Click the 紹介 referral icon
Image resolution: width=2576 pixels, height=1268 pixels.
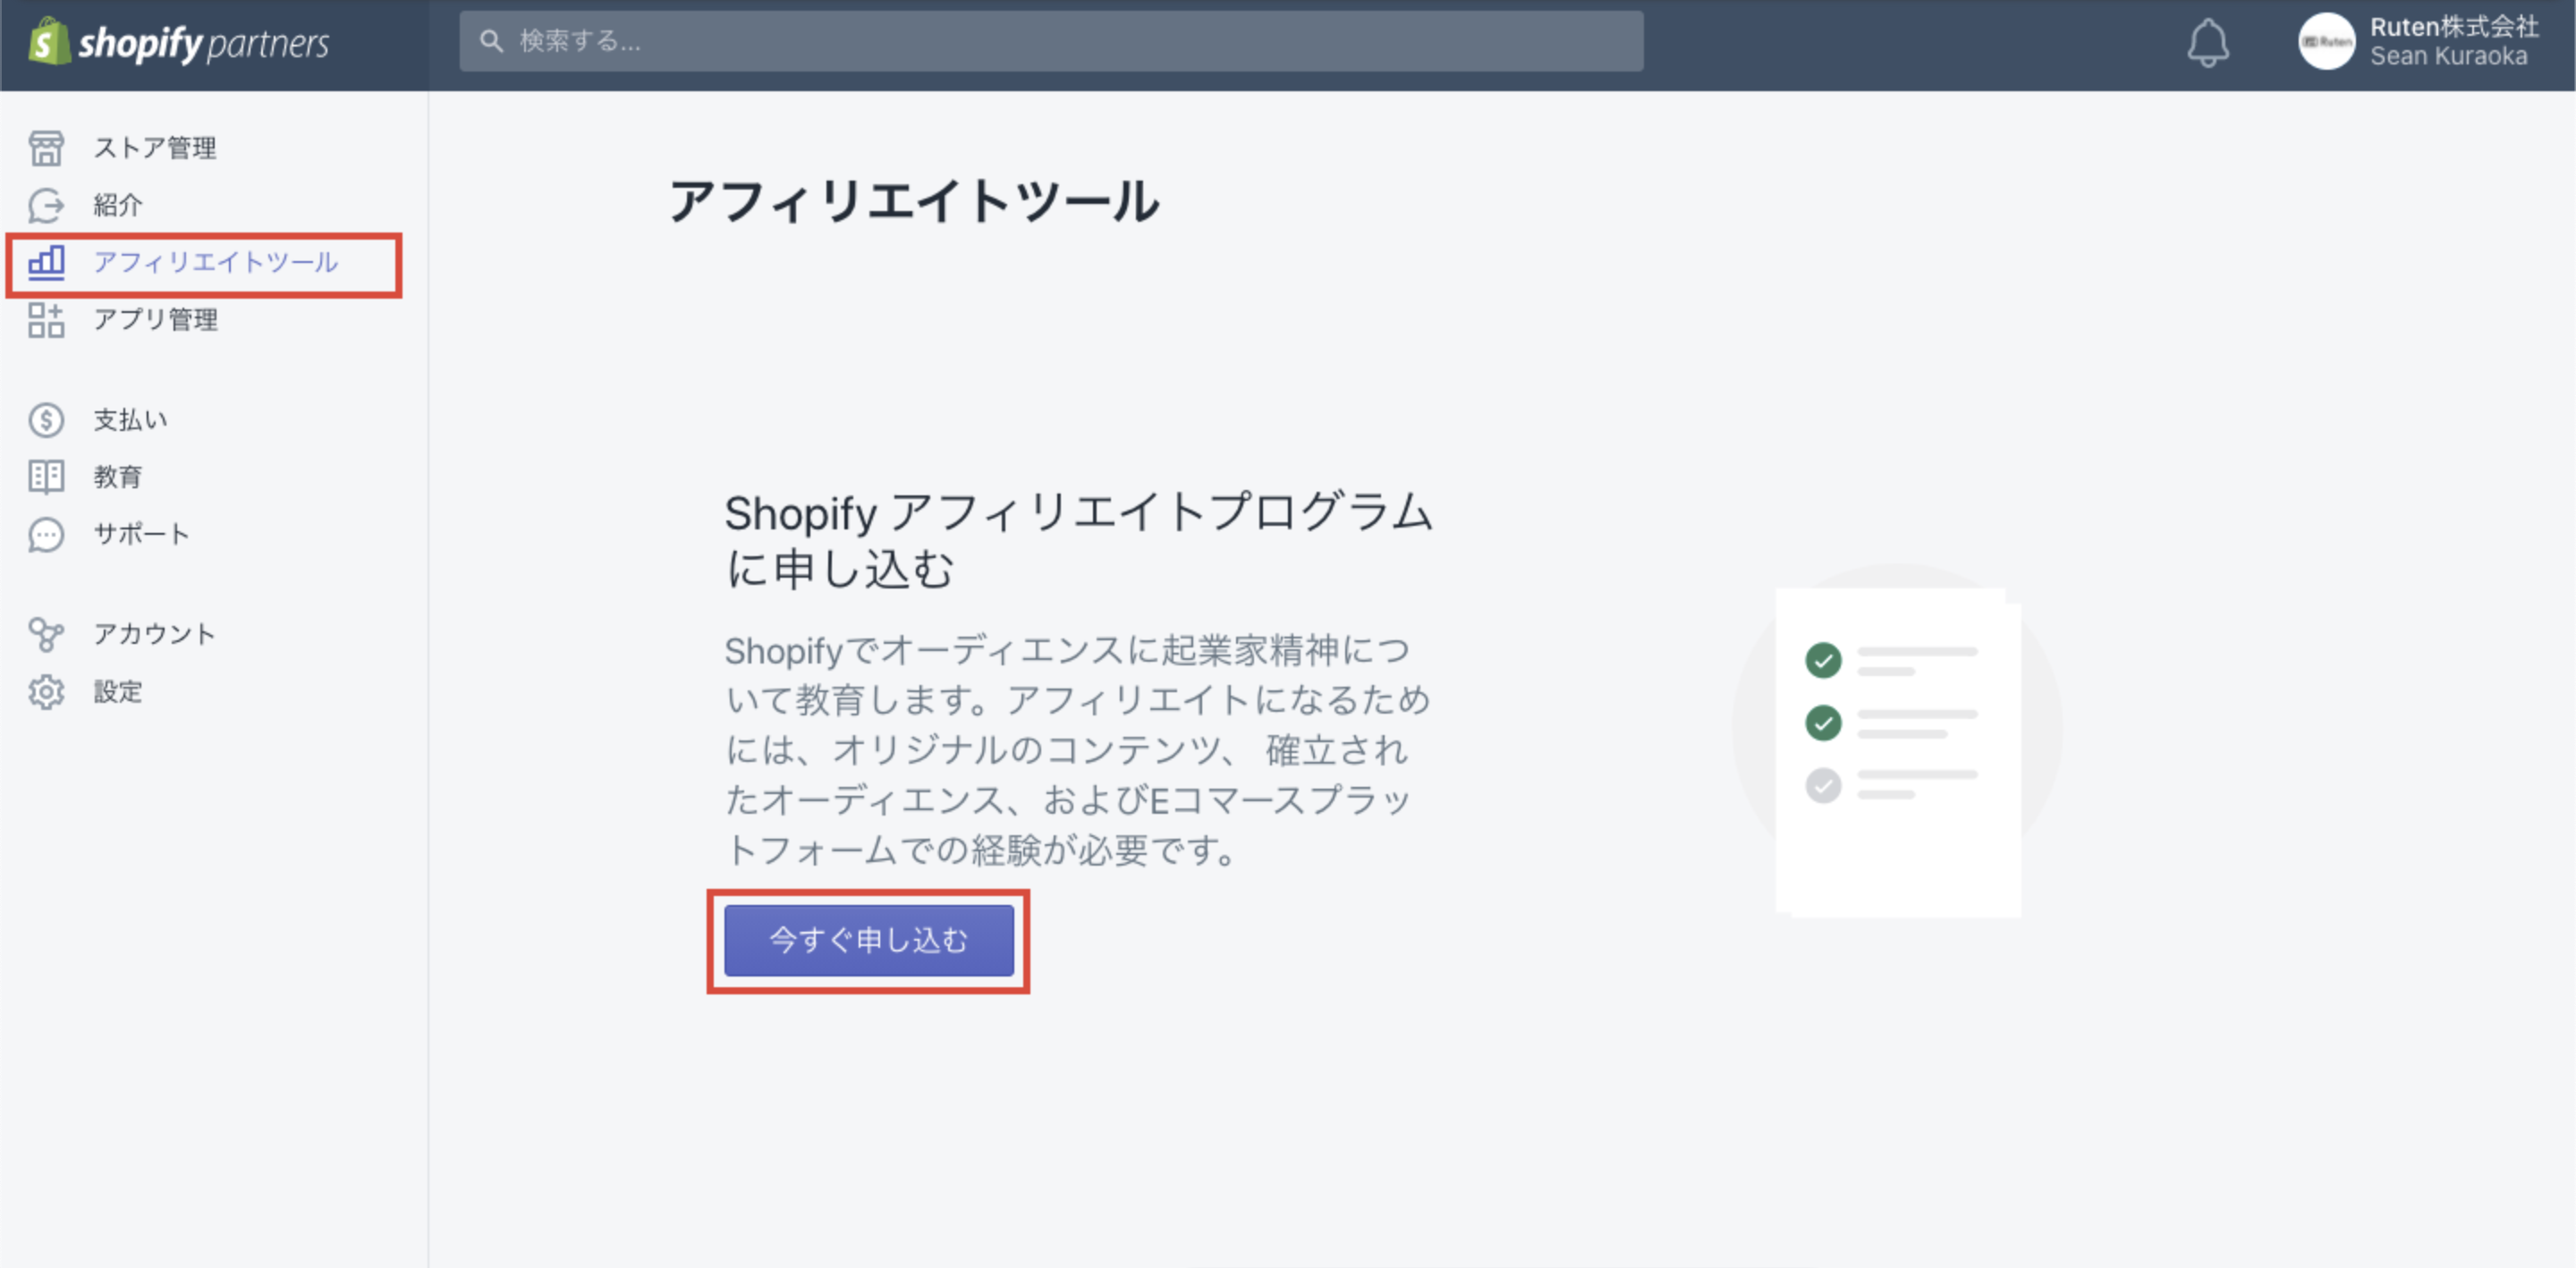46,205
